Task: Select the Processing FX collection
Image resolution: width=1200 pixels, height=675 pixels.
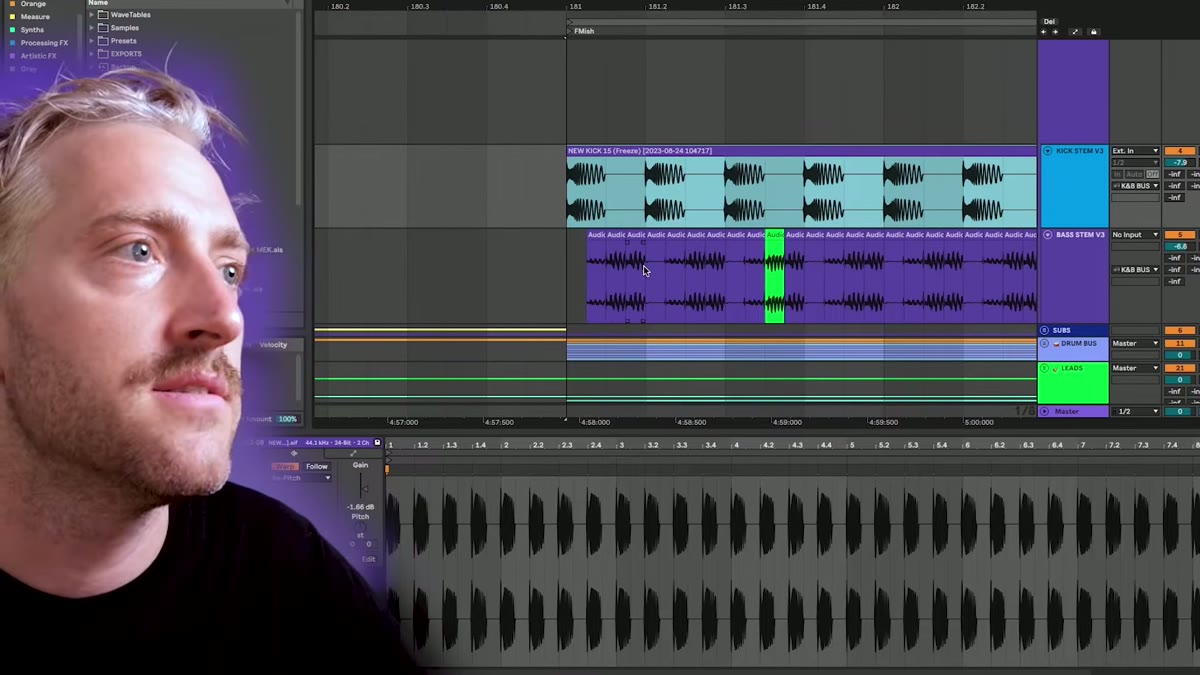Action: pyautogui.click(x=44, y=43)
